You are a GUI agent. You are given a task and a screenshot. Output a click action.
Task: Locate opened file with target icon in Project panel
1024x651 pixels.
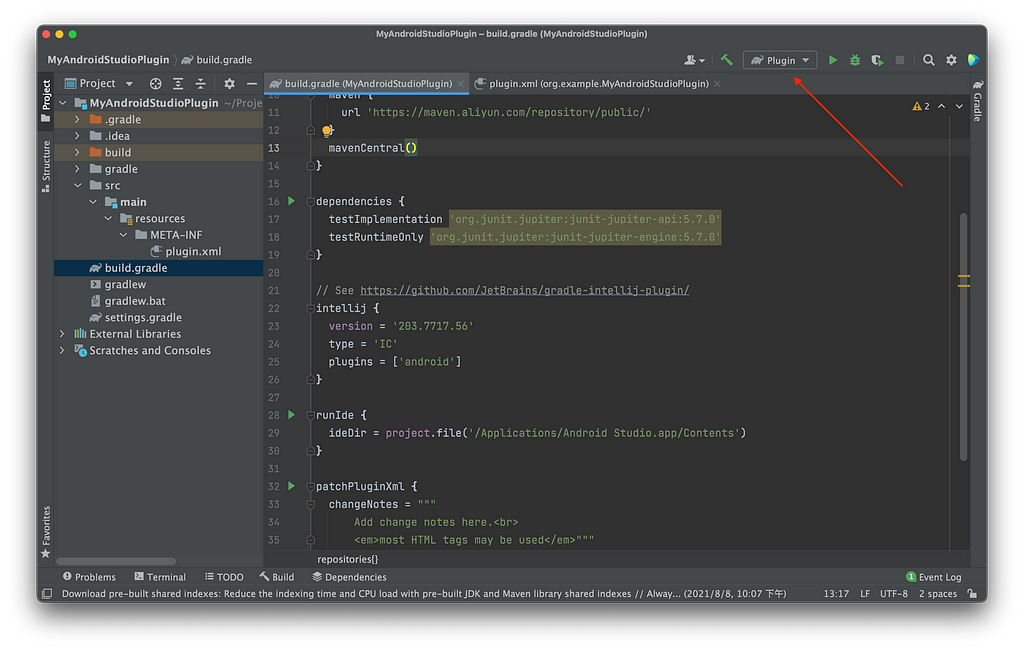tap(155, 84)
